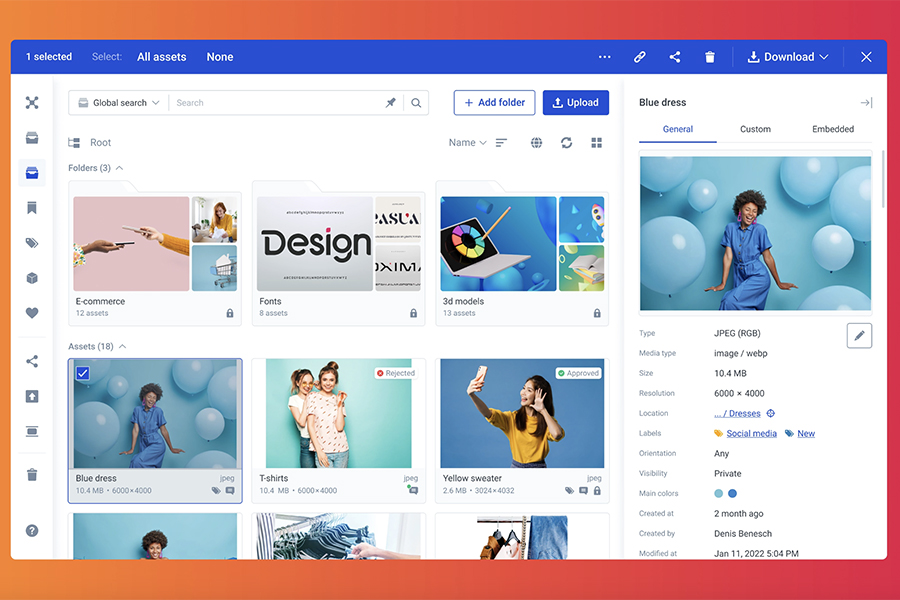Open the more options ellipsis menu
The height and width of the screenshot is (600, 900).
[x=605, y=57]
